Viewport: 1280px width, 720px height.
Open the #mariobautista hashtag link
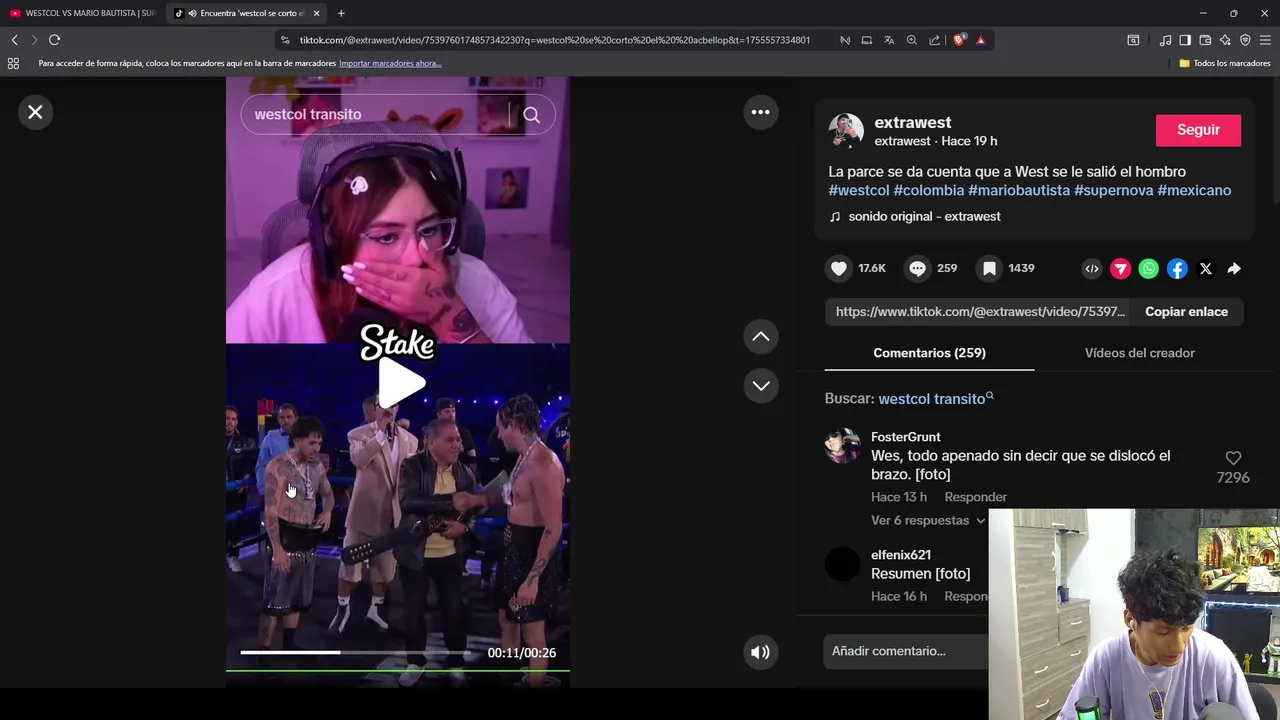(1019, 190)
